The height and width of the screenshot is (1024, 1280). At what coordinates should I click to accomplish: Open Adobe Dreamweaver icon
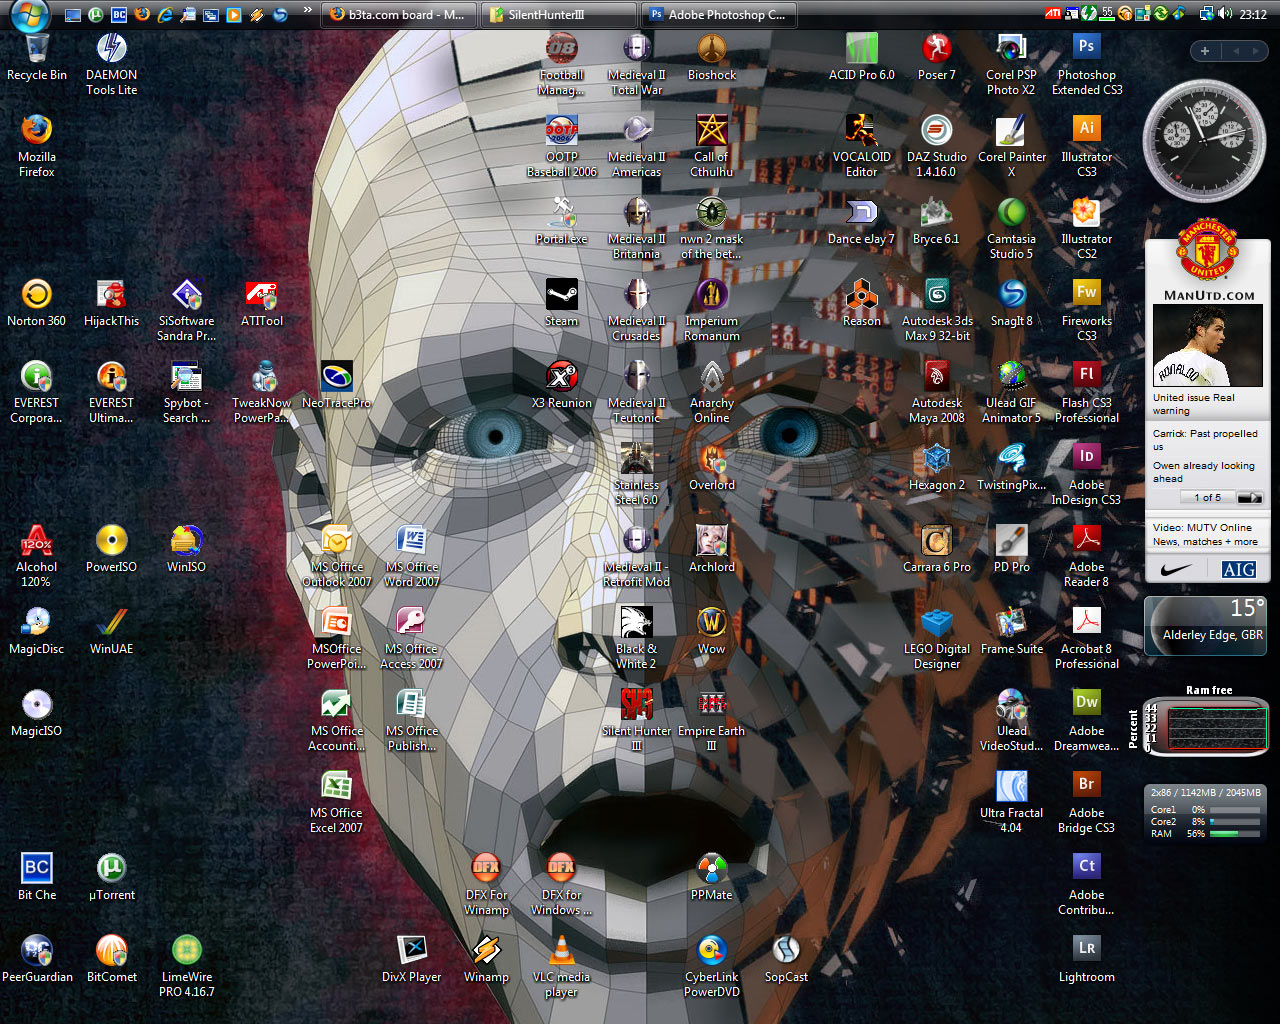click(1087, 720)
